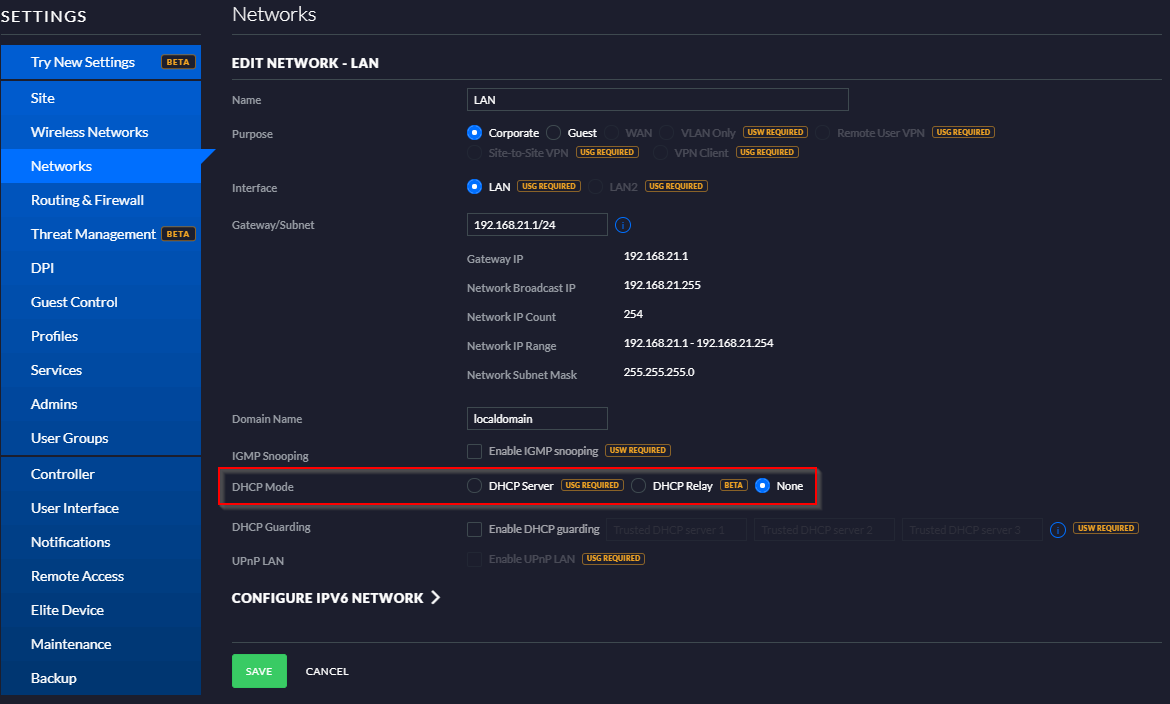Open the Backup settings page
The image size is (1170, 704).
pyautogui.click(x=54, y=678)
